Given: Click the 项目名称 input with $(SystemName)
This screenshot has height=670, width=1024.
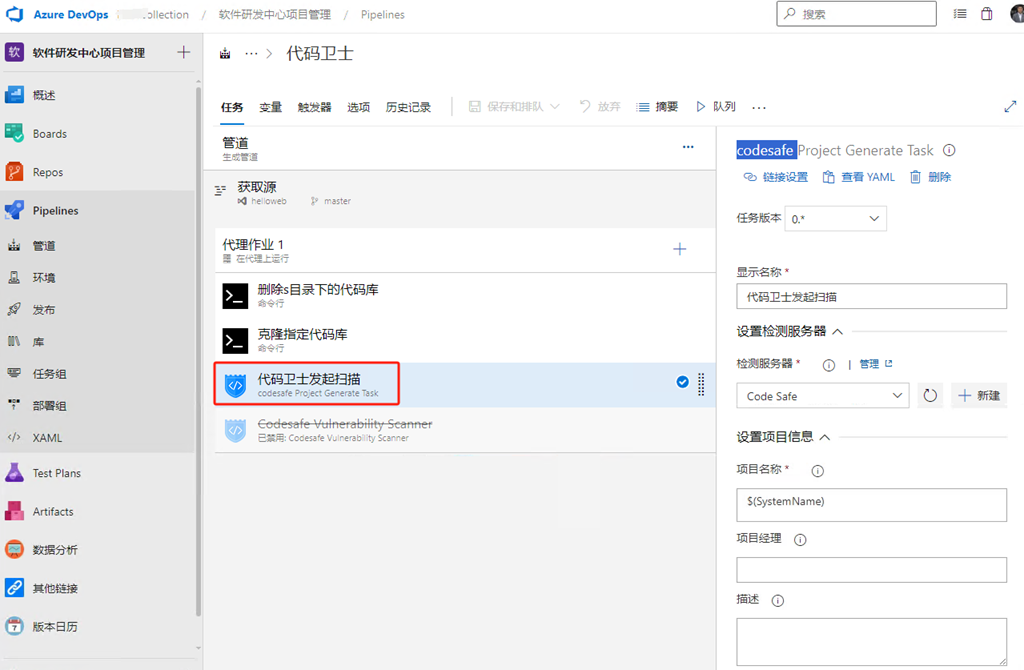Looking at the screenshot, I should point(871,505).
